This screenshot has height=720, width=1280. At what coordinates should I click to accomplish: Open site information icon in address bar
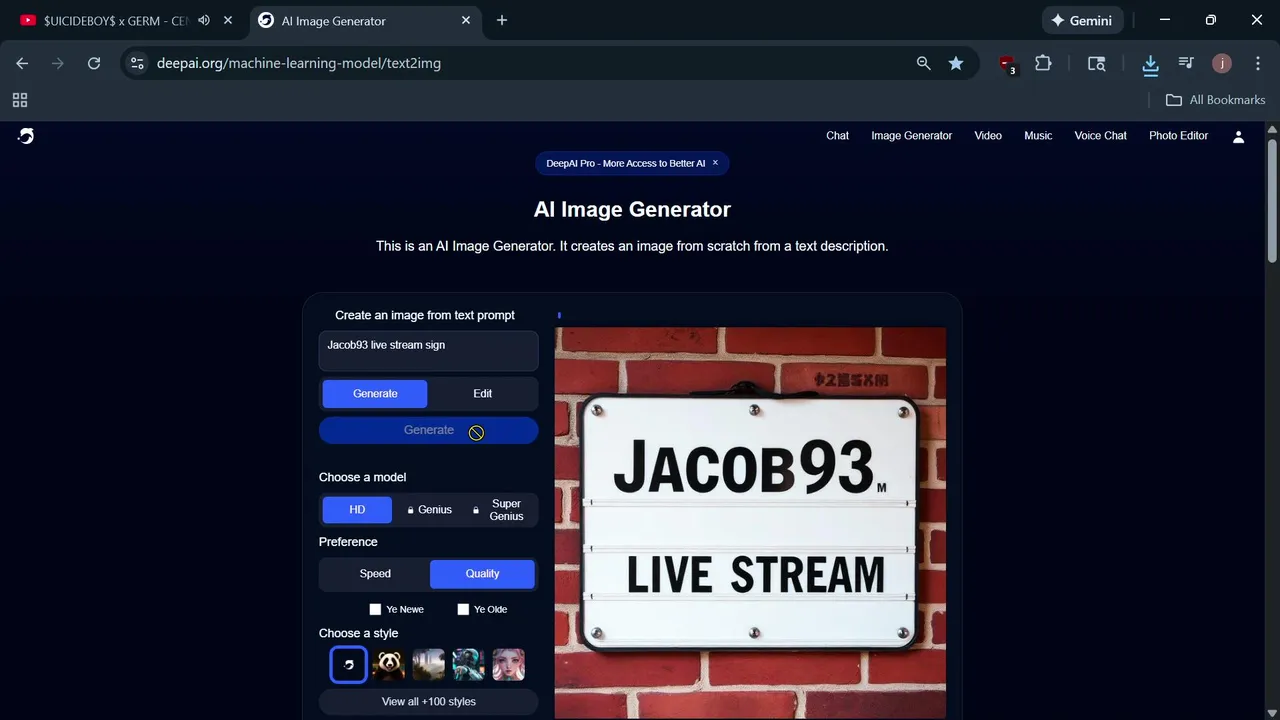137,63
